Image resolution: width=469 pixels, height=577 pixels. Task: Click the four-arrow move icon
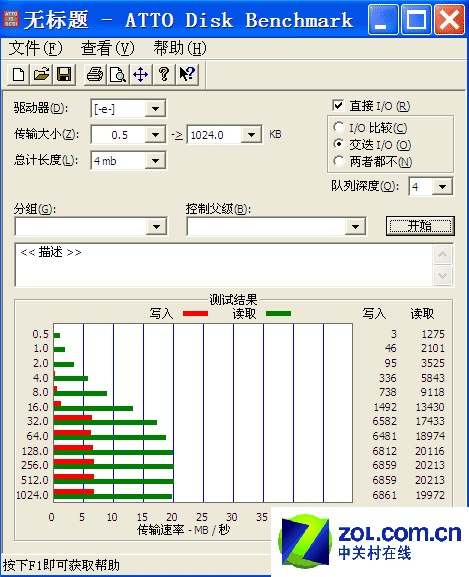point(141,75)
